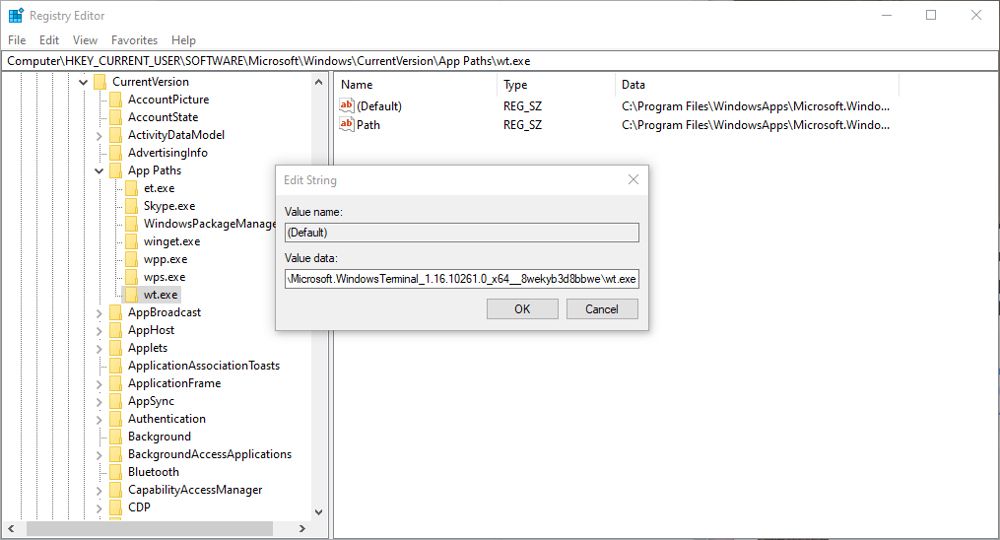Viewport: 1000px width, 540px height.
Task: Select the AppHost folder icon
Action: click(x=115, y=330)
